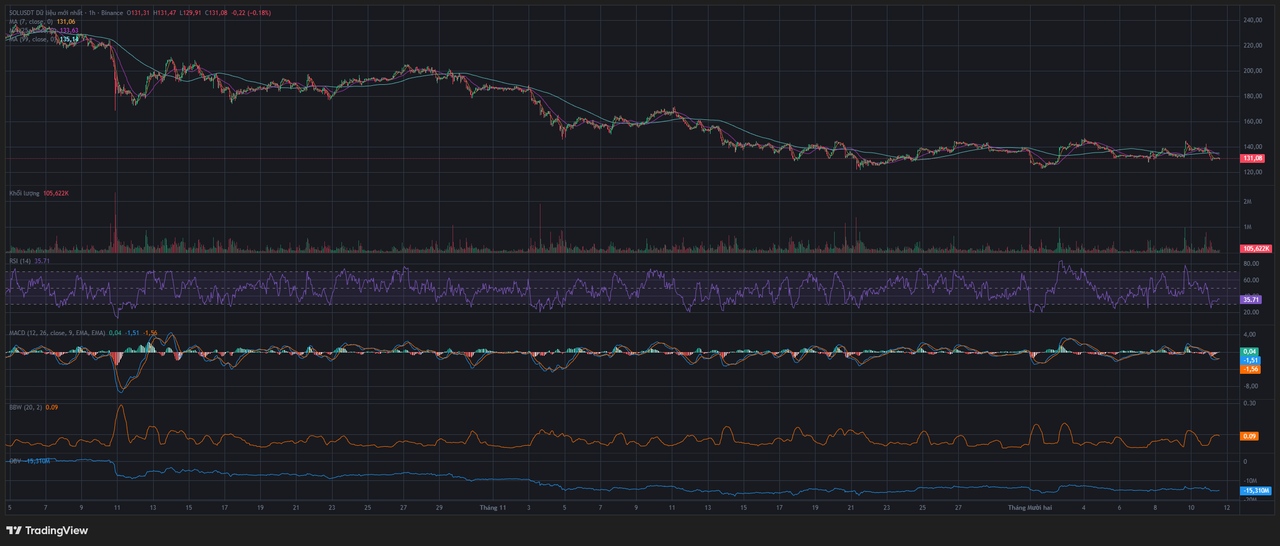Click the blue OBV axis label -15,310M
The height and width of the screenshot is (546, 1280).
coord(1255,491)
